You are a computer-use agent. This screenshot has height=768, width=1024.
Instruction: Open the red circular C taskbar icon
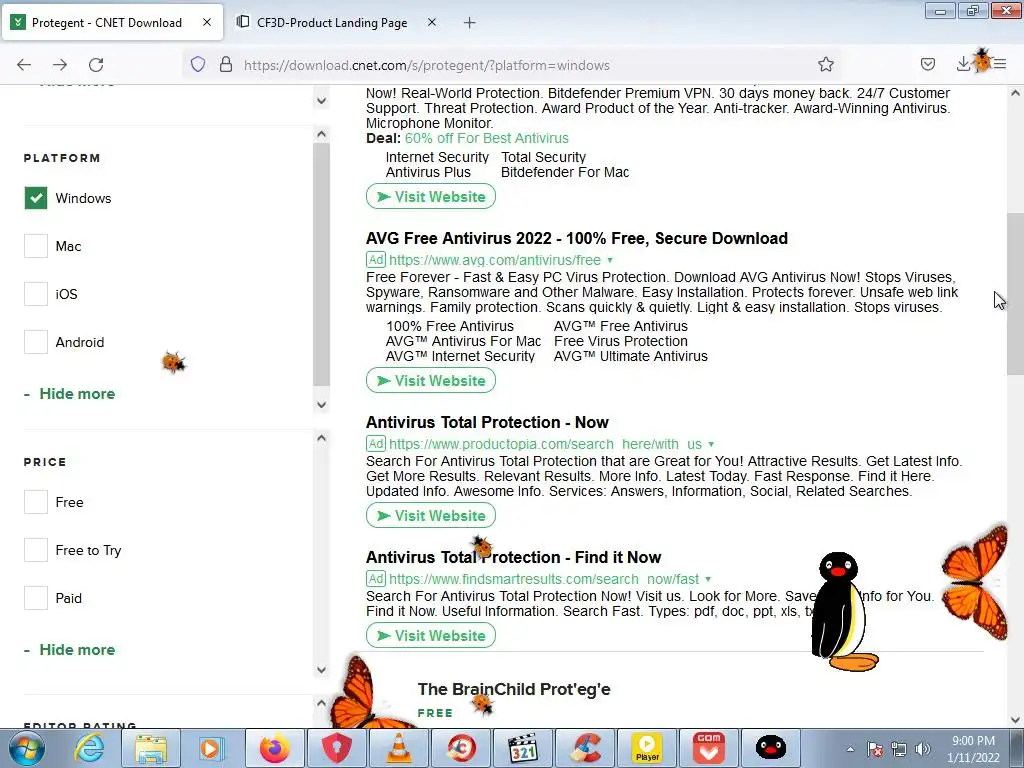pyautogui.click(x=461, y=748)
